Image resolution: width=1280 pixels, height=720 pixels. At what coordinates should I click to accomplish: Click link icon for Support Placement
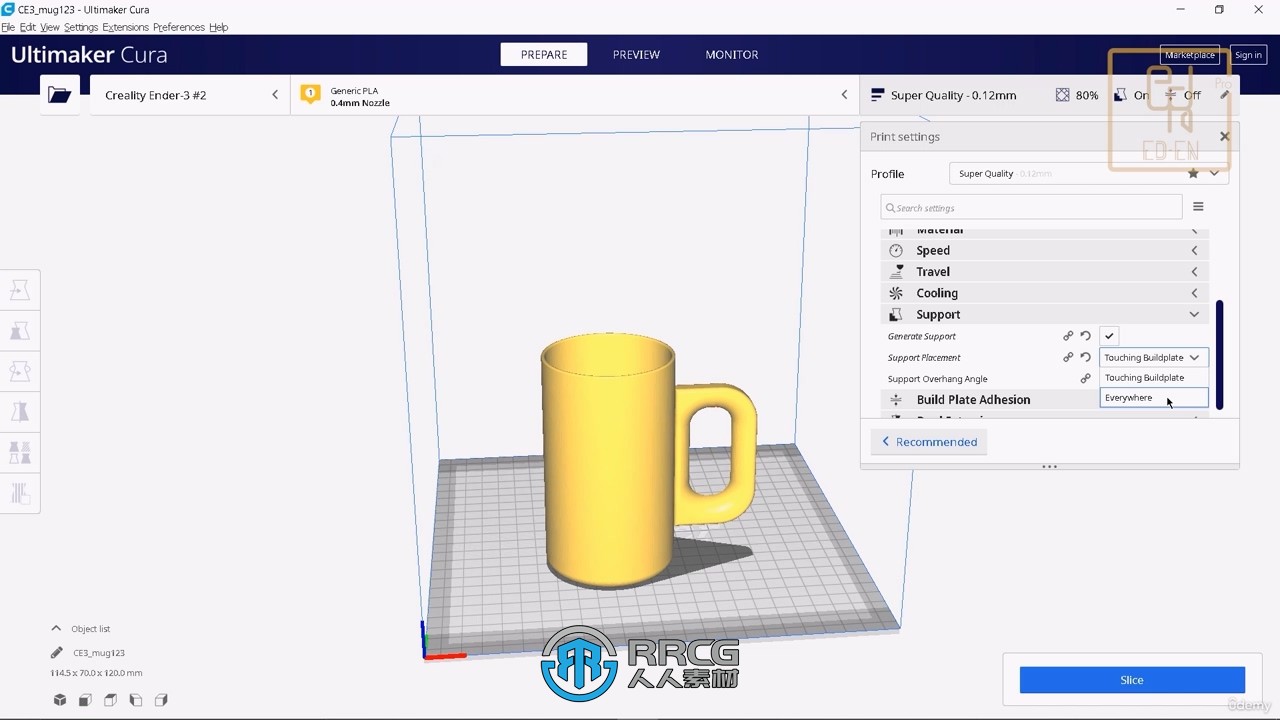(1068, 357)
